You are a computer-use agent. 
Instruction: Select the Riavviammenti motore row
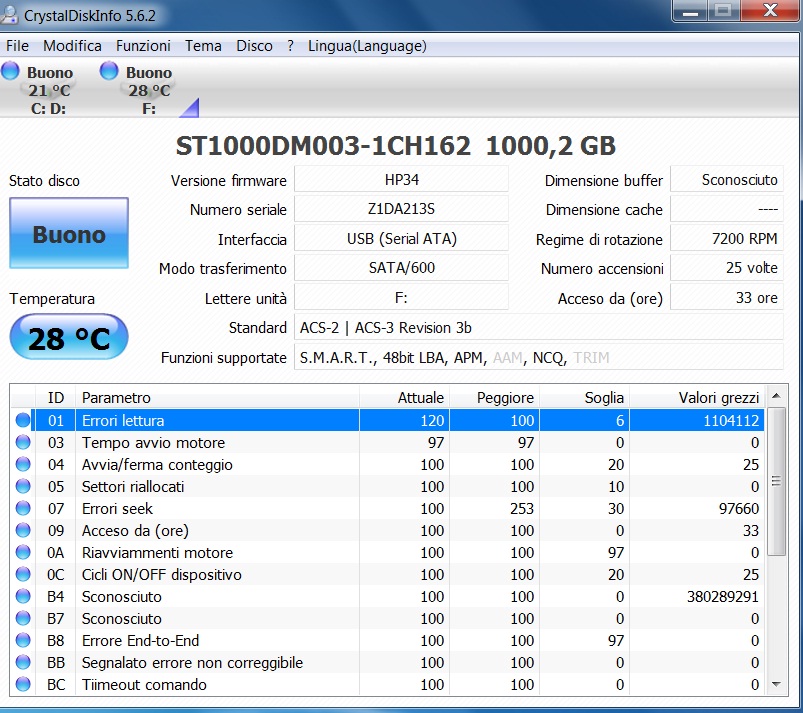(x=388, y=553)
